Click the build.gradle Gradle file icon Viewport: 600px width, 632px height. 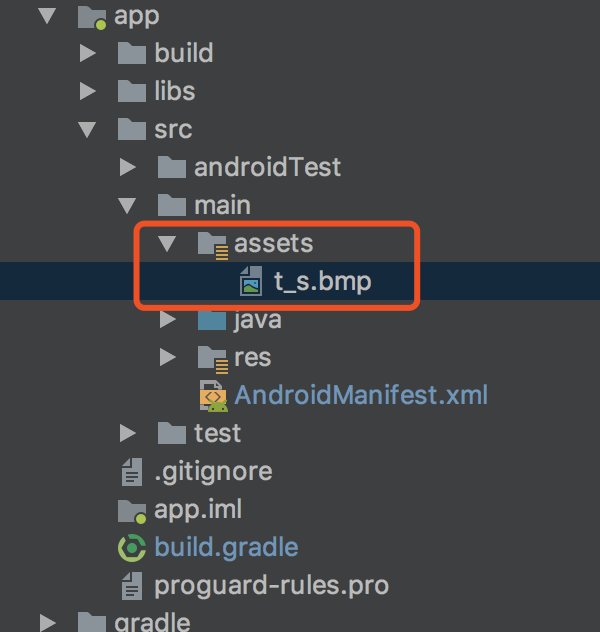coord(132,548)
